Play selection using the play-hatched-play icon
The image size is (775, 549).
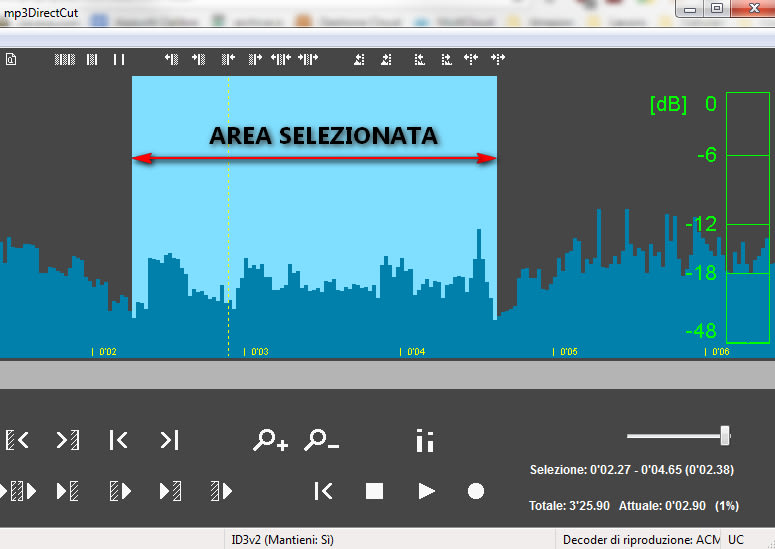(18, 491)
